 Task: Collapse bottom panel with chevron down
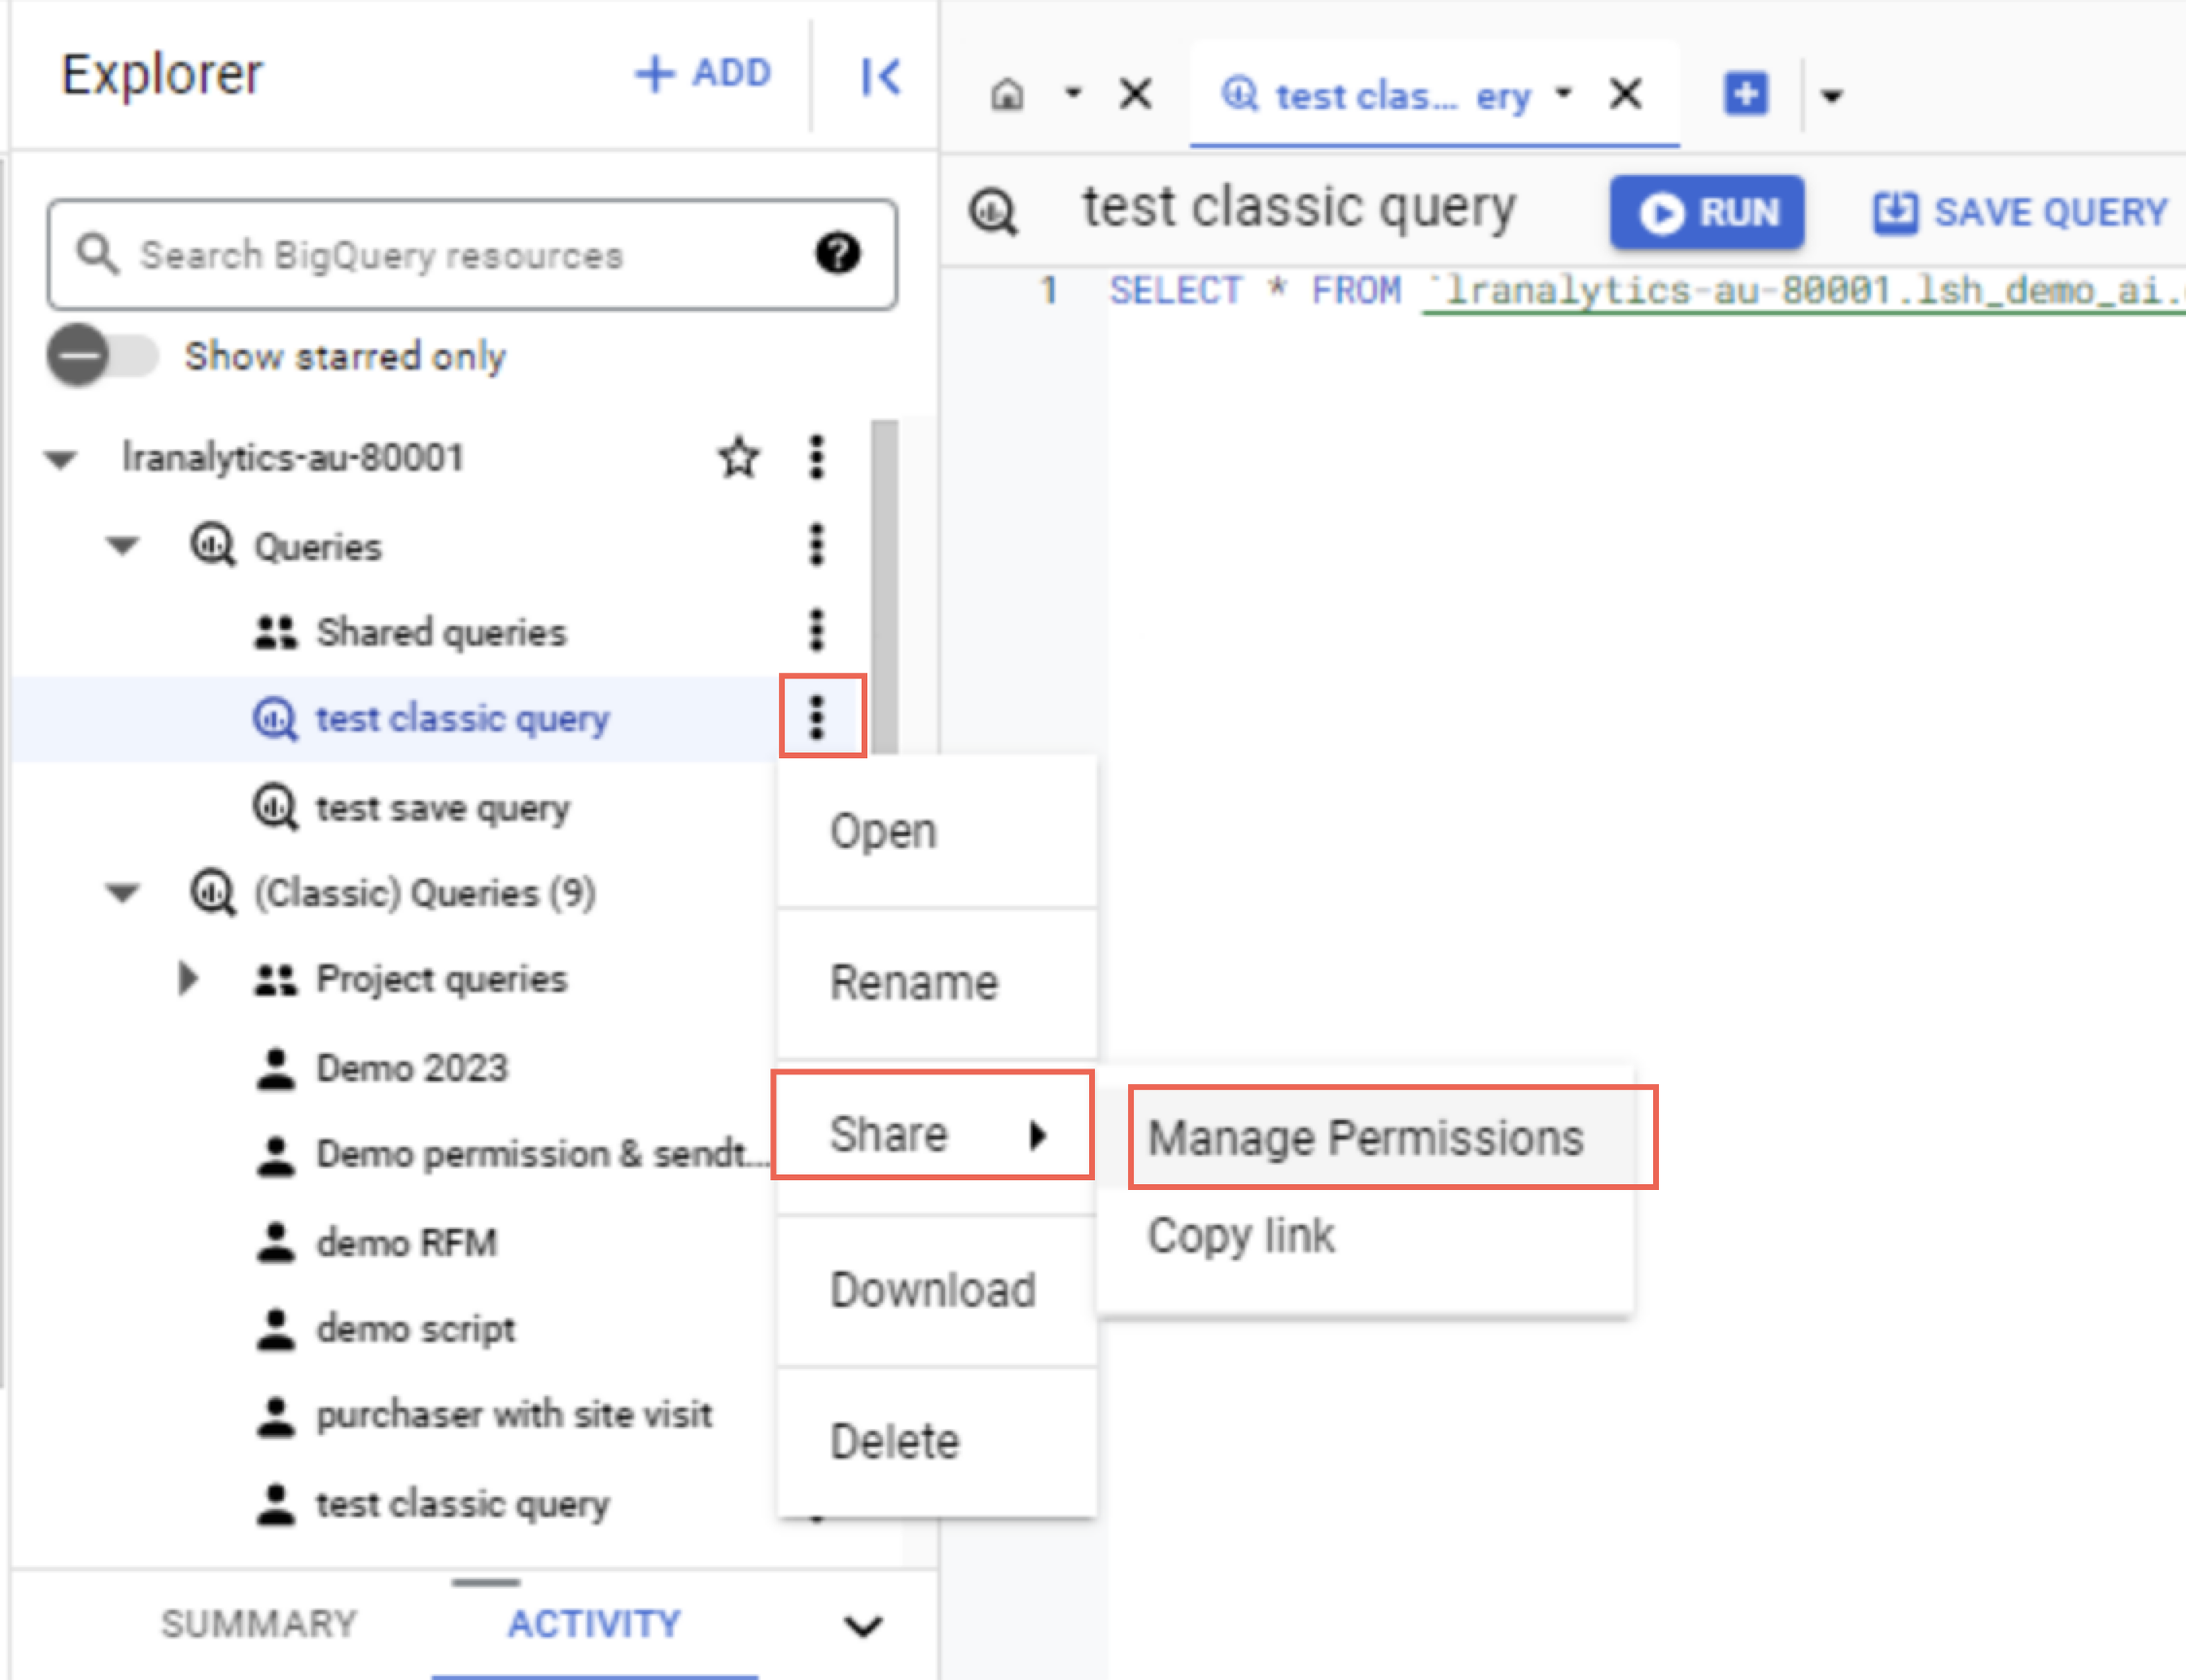(863, 1626)
